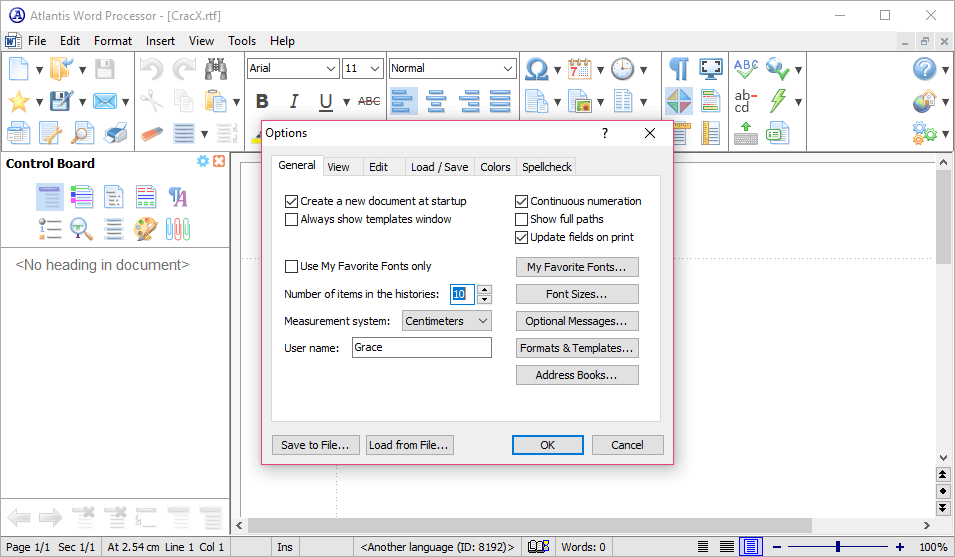Click the Open file folder icon
The height and width of the screenshot is (557, 955).
[61, 69]
